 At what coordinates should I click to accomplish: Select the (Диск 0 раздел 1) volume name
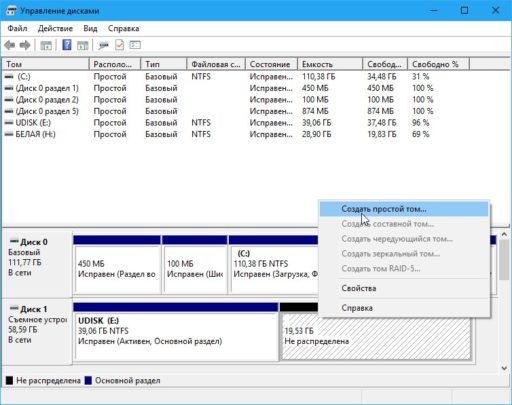[x=47, y=88]
